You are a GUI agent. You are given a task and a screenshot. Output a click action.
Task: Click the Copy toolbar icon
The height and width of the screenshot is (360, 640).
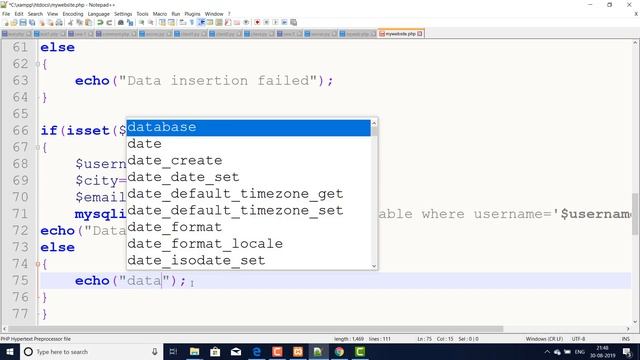[79, 22]
